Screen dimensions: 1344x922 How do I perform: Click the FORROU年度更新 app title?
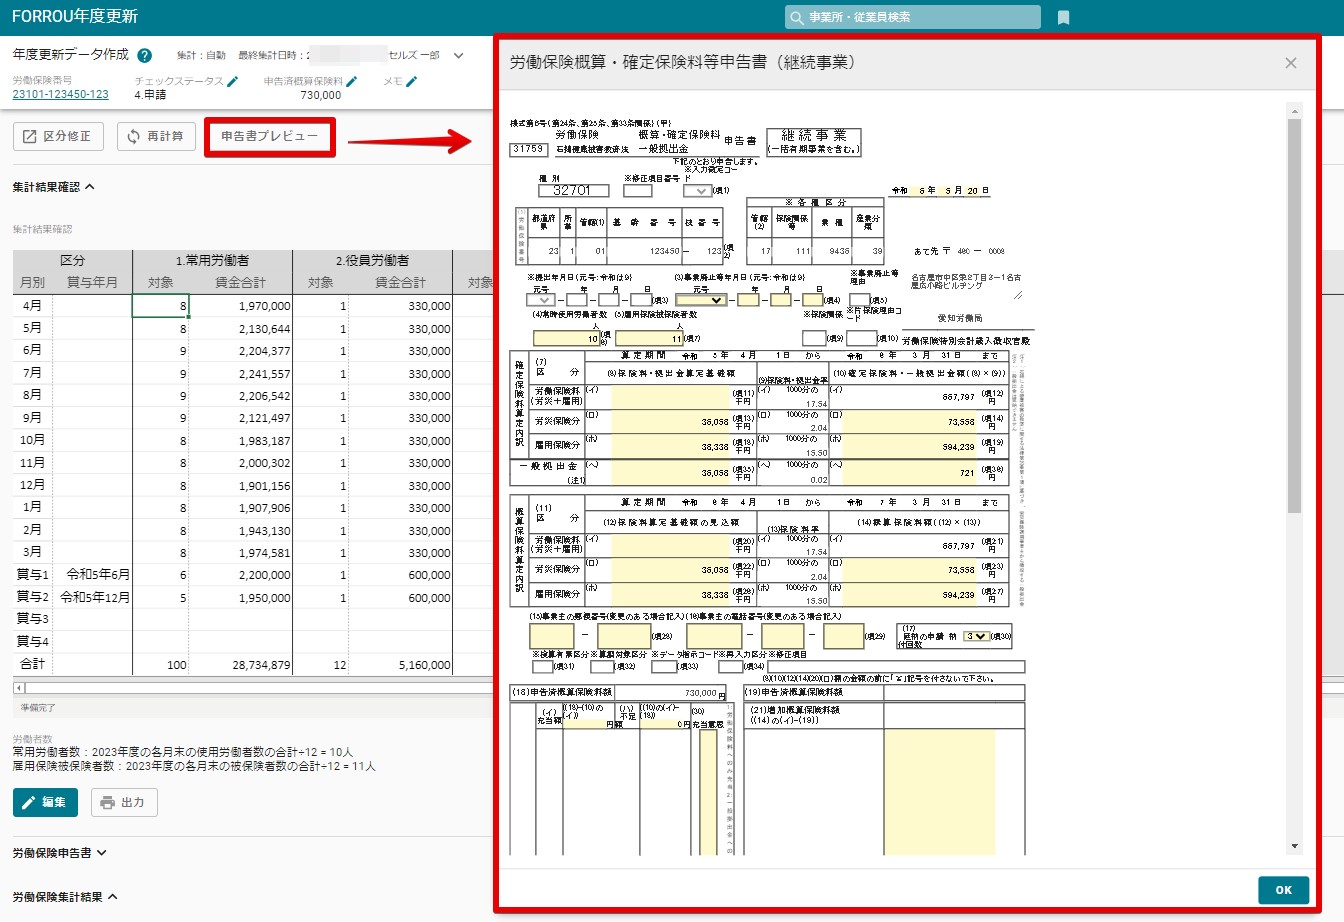(75, 17)
